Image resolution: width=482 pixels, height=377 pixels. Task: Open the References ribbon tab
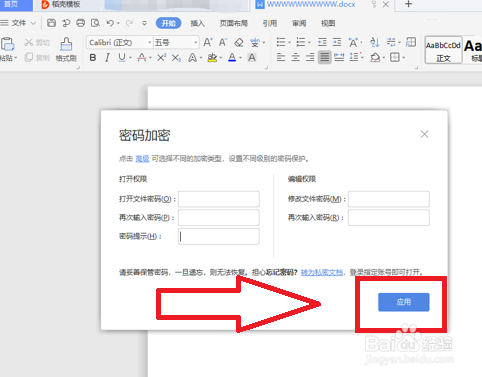coord(270,23)
